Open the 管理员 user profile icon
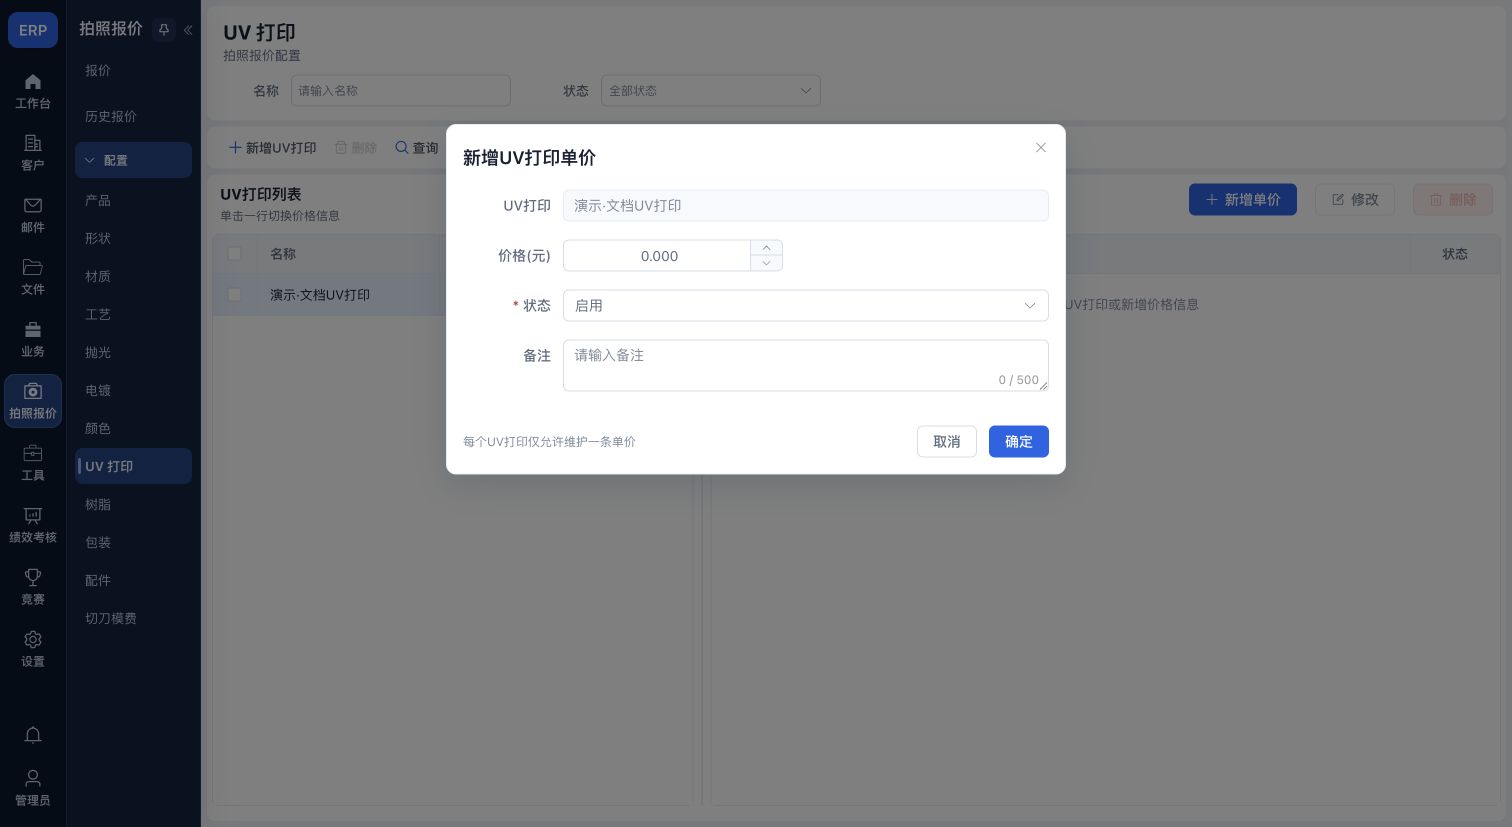 point(33,787)
